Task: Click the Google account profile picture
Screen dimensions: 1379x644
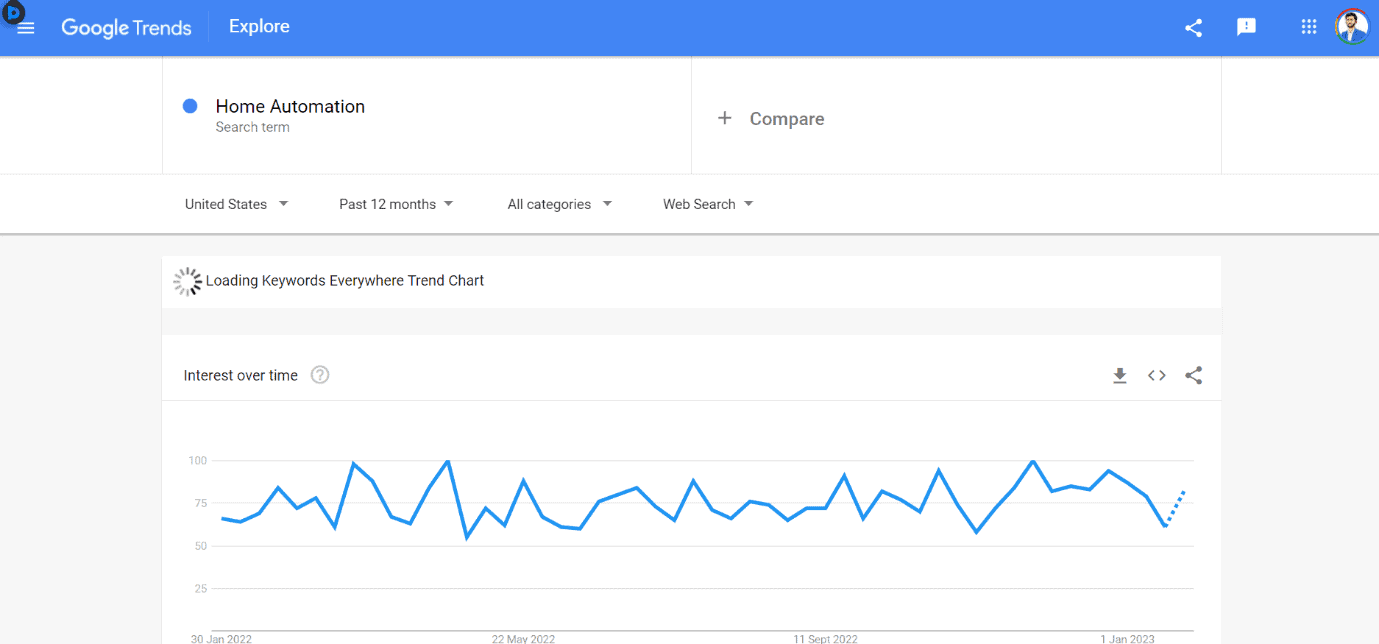Action: click(x=1351, y=27)
